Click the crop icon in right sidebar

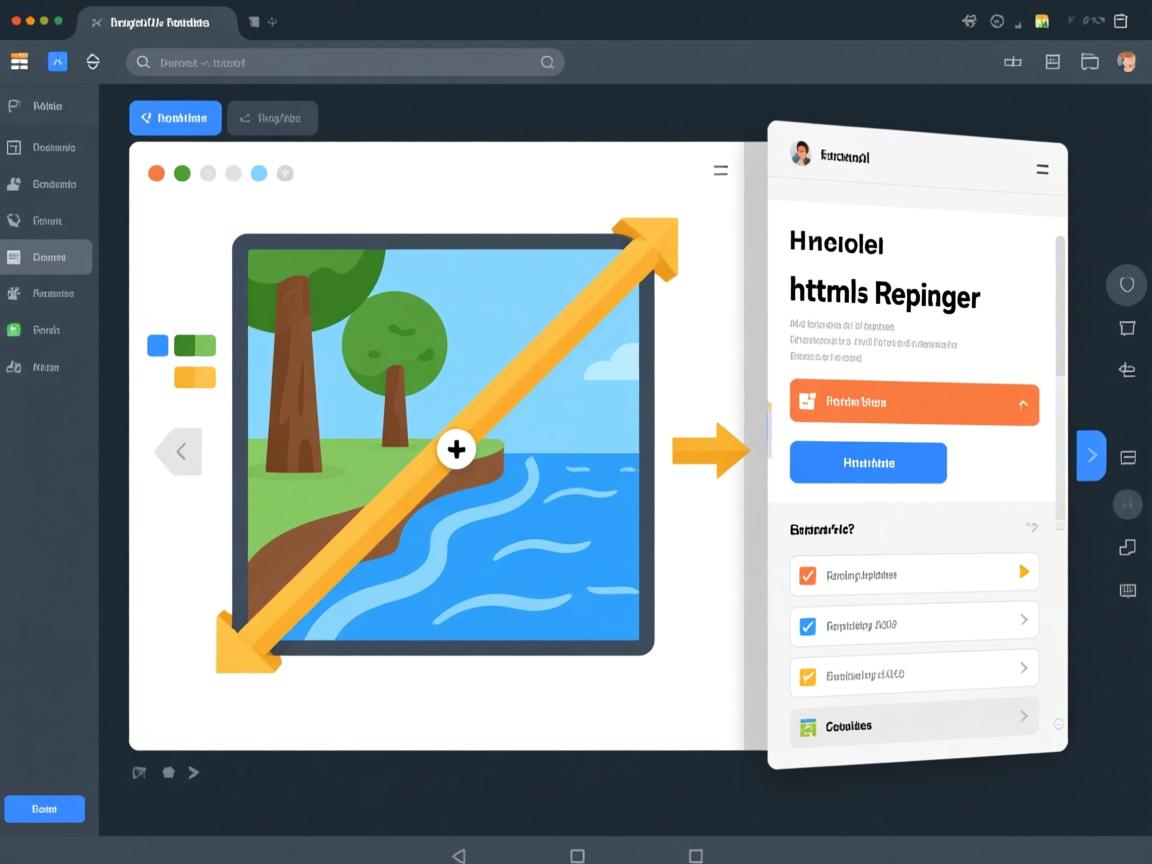(x=1127, y=328)
